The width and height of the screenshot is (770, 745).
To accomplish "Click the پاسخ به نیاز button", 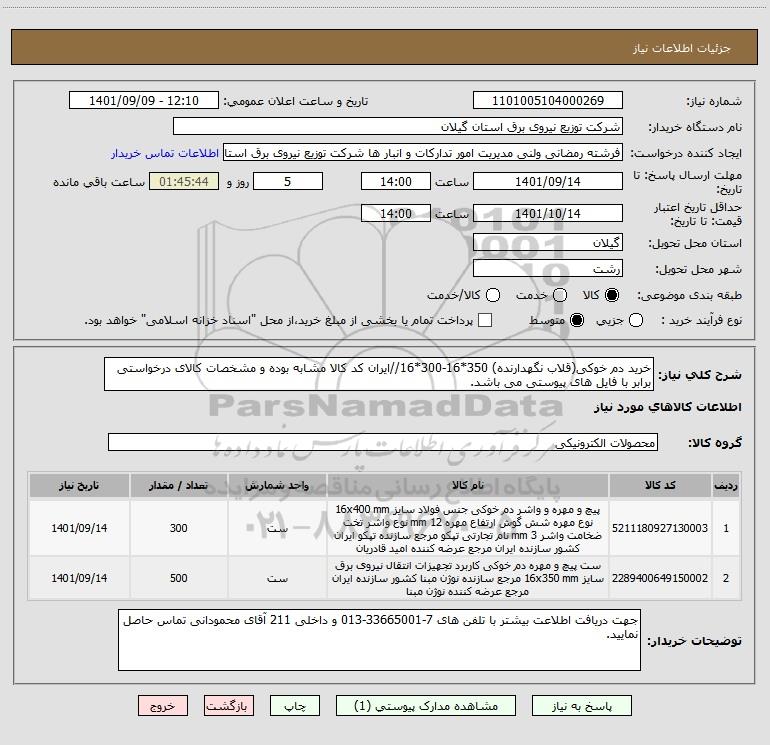I will (582, 706).
